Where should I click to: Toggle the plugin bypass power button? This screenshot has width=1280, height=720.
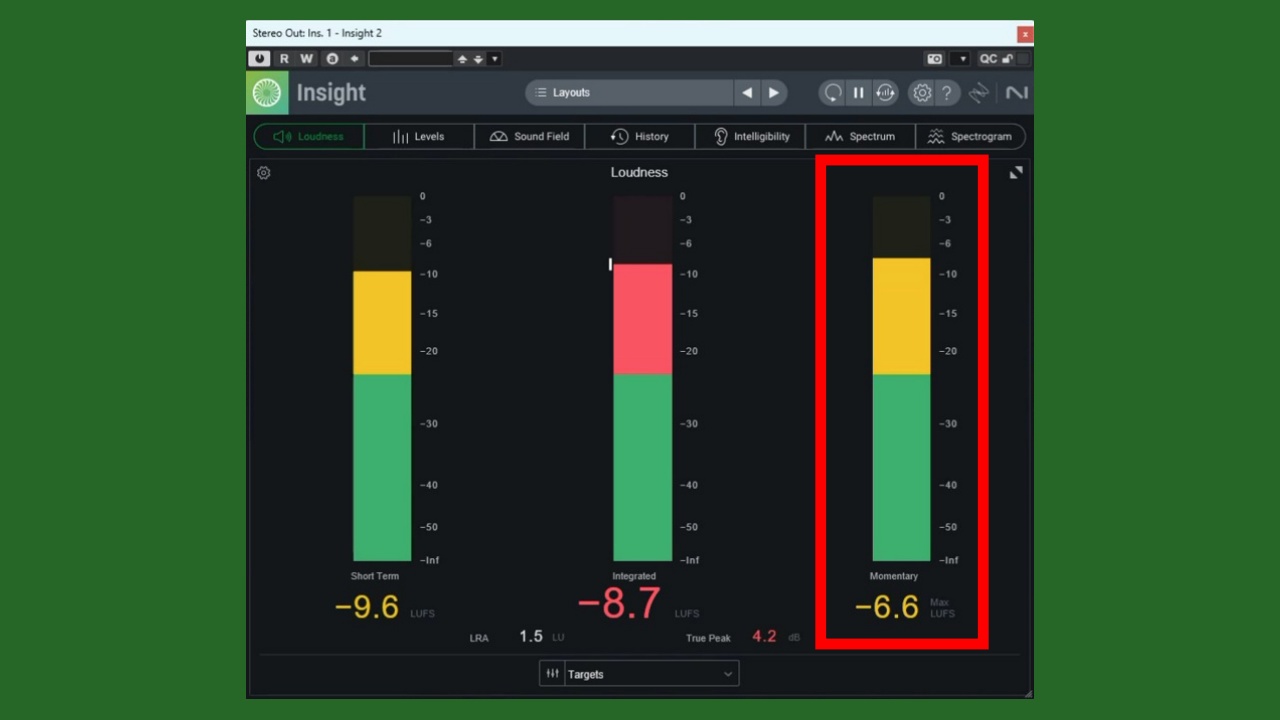point(260,59)
